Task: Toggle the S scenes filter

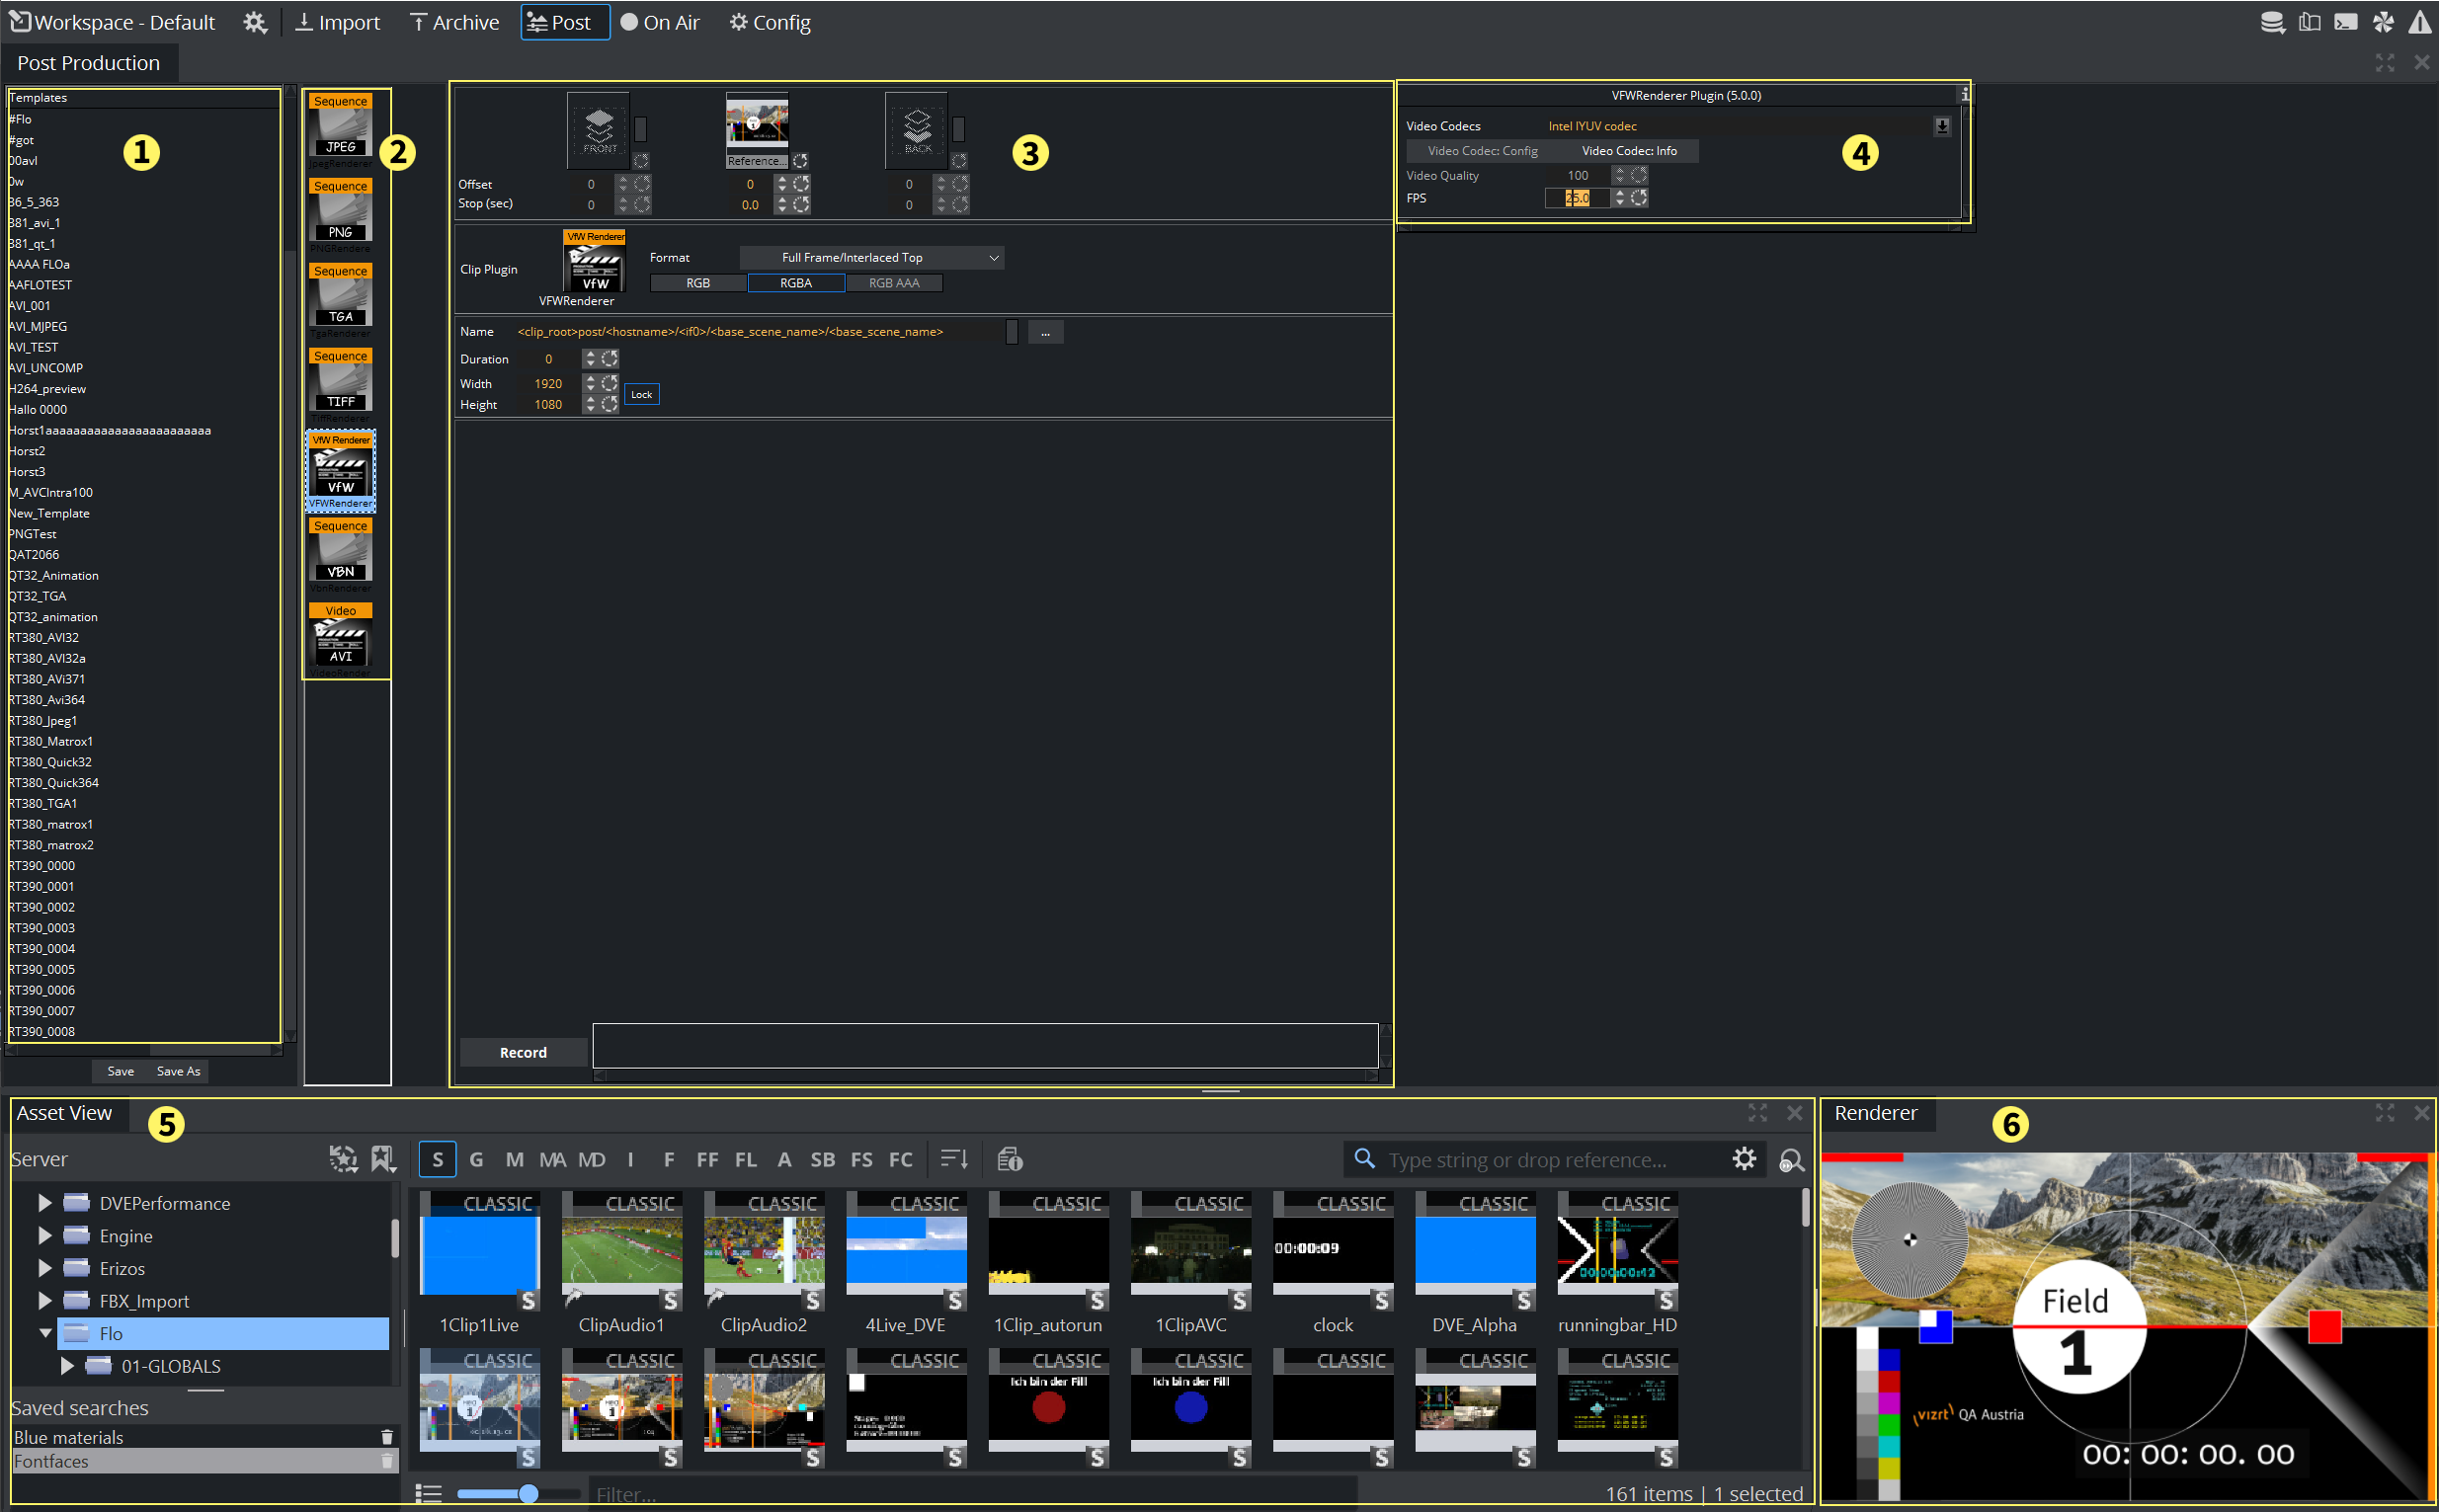Action: [x=437, y=1159]
